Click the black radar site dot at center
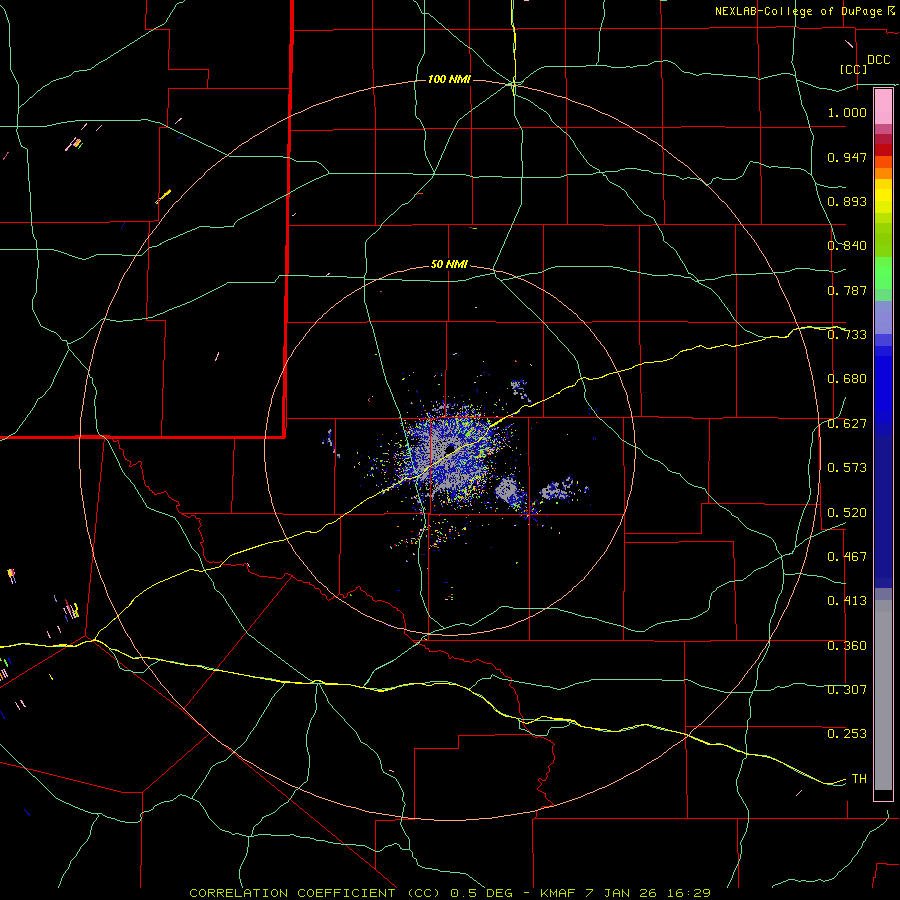The width and height of the screenshot is (900, 900). 451,448
